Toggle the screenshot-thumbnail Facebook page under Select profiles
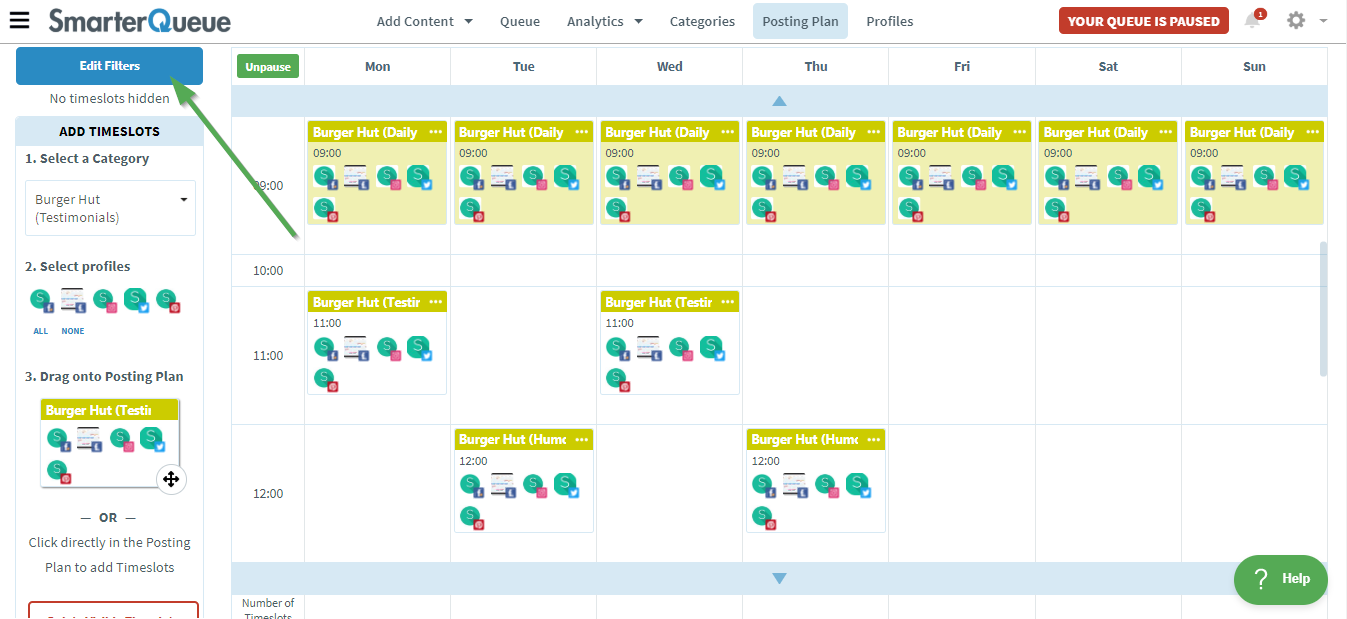The height and width of the screenshot is (619, 1347). pos(74,300)
